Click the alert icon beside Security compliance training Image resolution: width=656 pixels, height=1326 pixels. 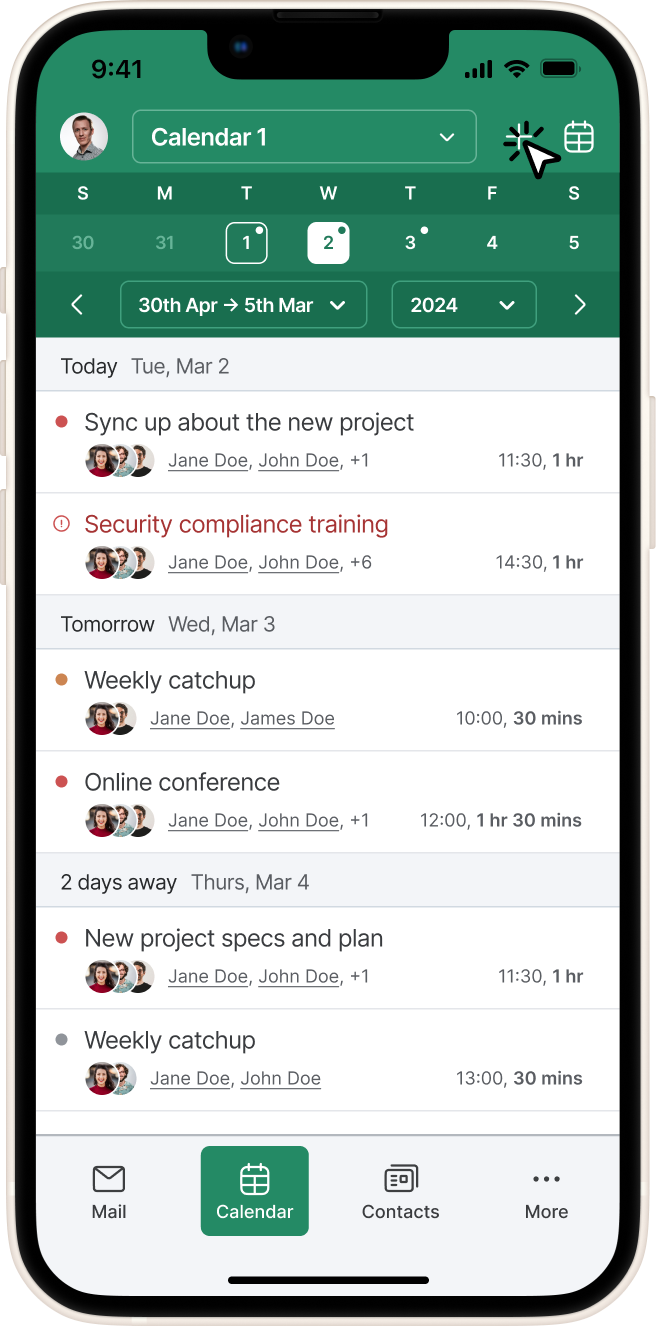[62, 523]
